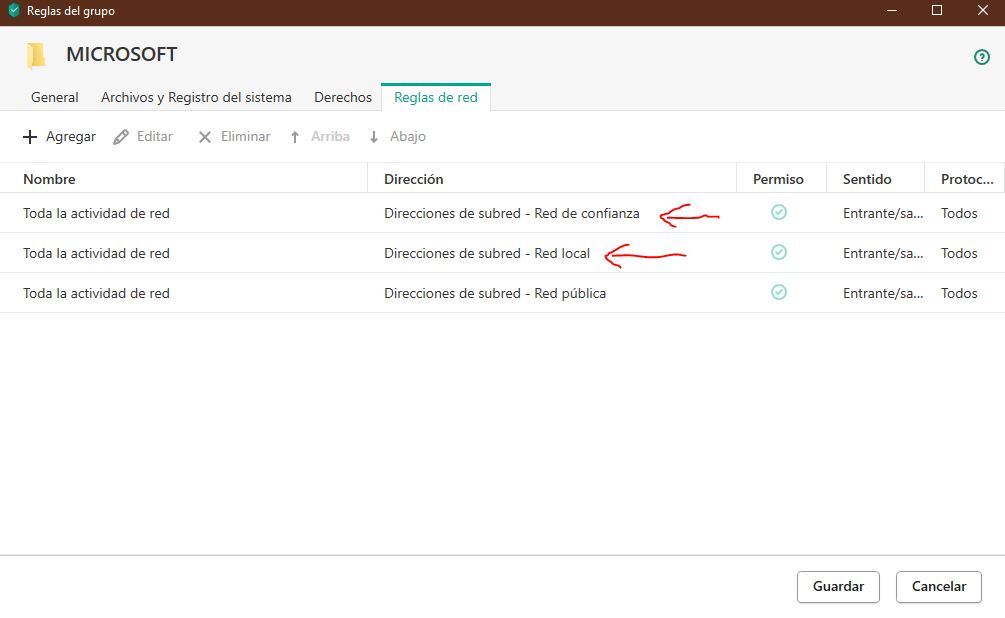
Task: Open Archivos y Registro del sistema tab
Action: 196,97
